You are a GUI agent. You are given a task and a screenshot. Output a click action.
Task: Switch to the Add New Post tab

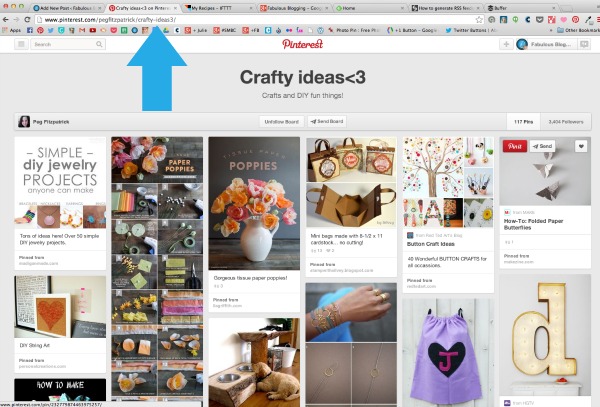tap(66, 8)
